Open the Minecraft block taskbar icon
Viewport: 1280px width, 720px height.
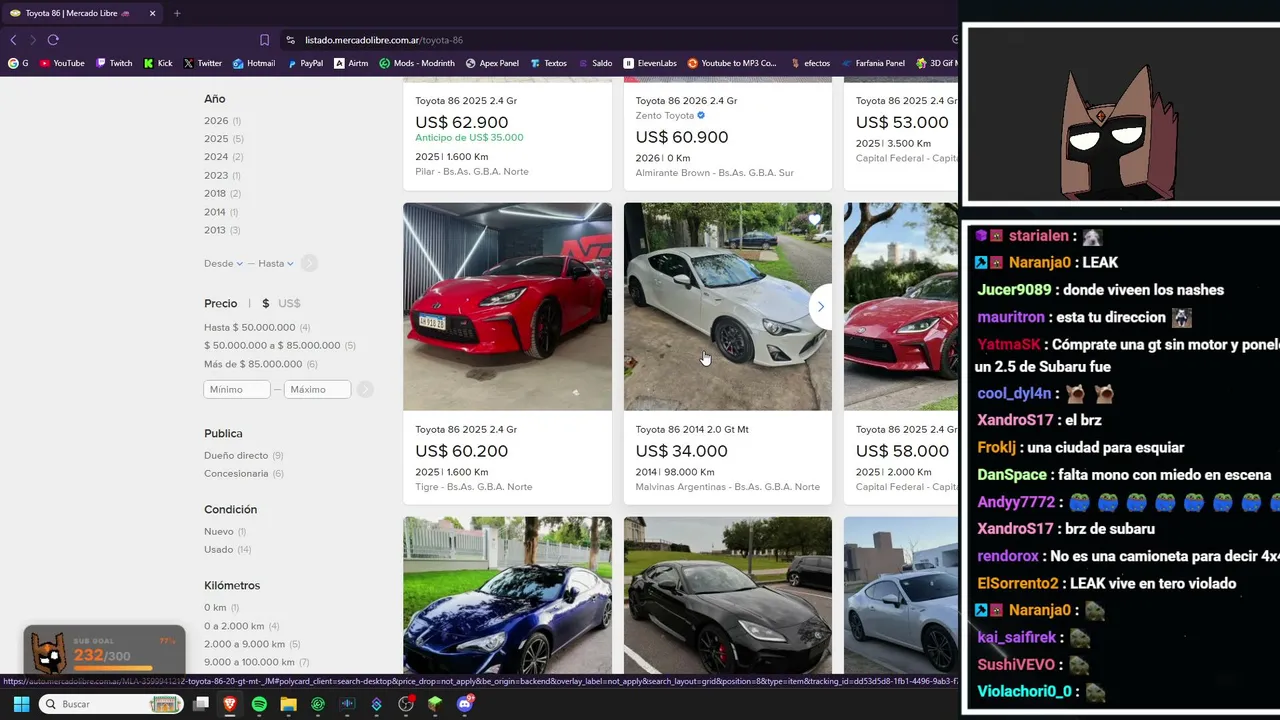click(x=435, y=704)
